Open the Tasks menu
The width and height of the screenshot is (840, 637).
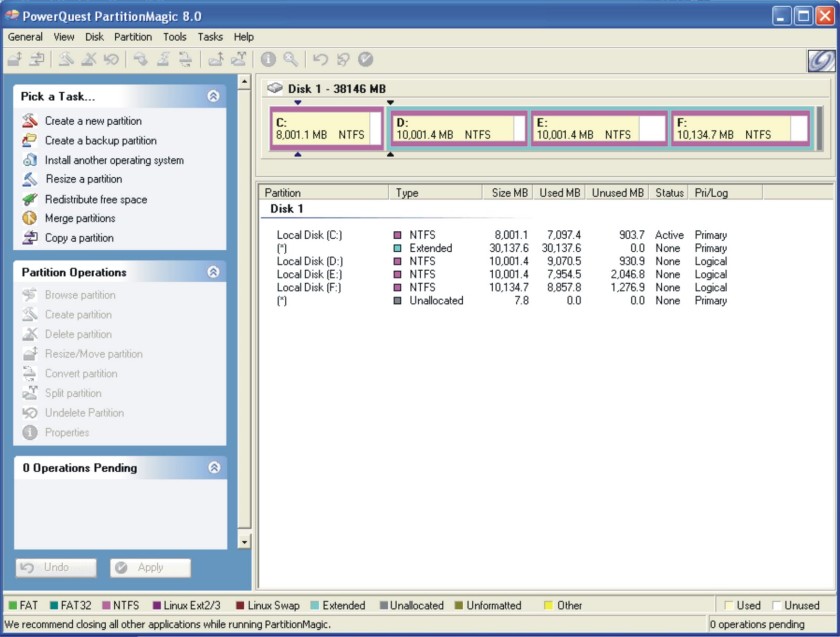tap(210, 37)
